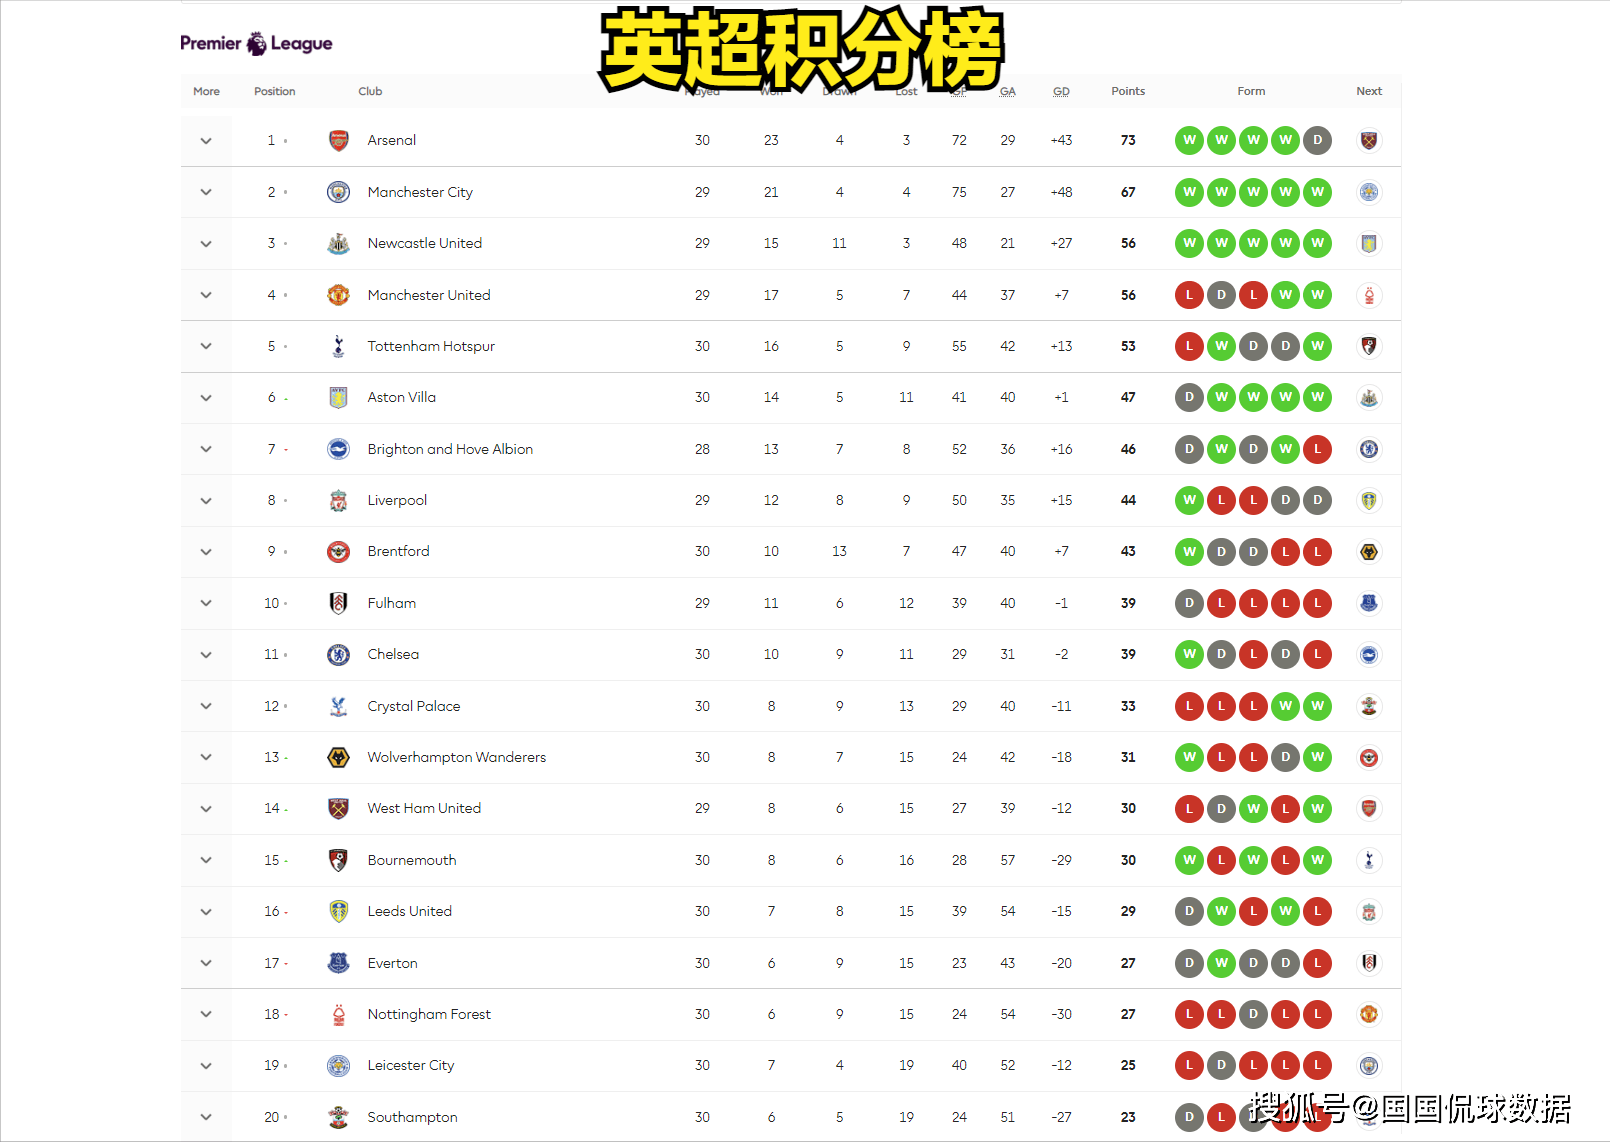Click the Tottenham Hotspur club crest
The image size is (1610, 1142).
point(339,346)
